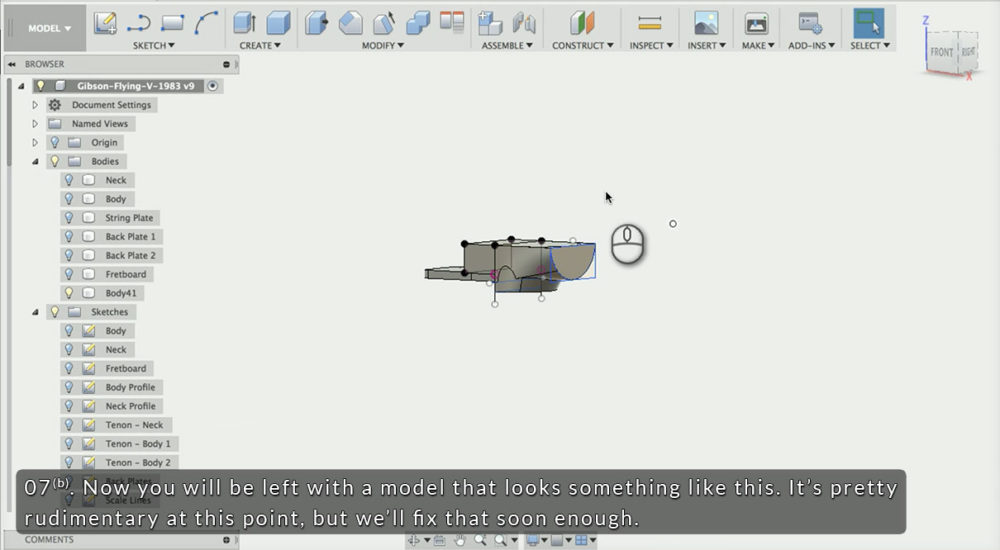This screenshot has height=550, width=1000.
Task: Open the ADD-INS menu
Action: coord(811,45)
